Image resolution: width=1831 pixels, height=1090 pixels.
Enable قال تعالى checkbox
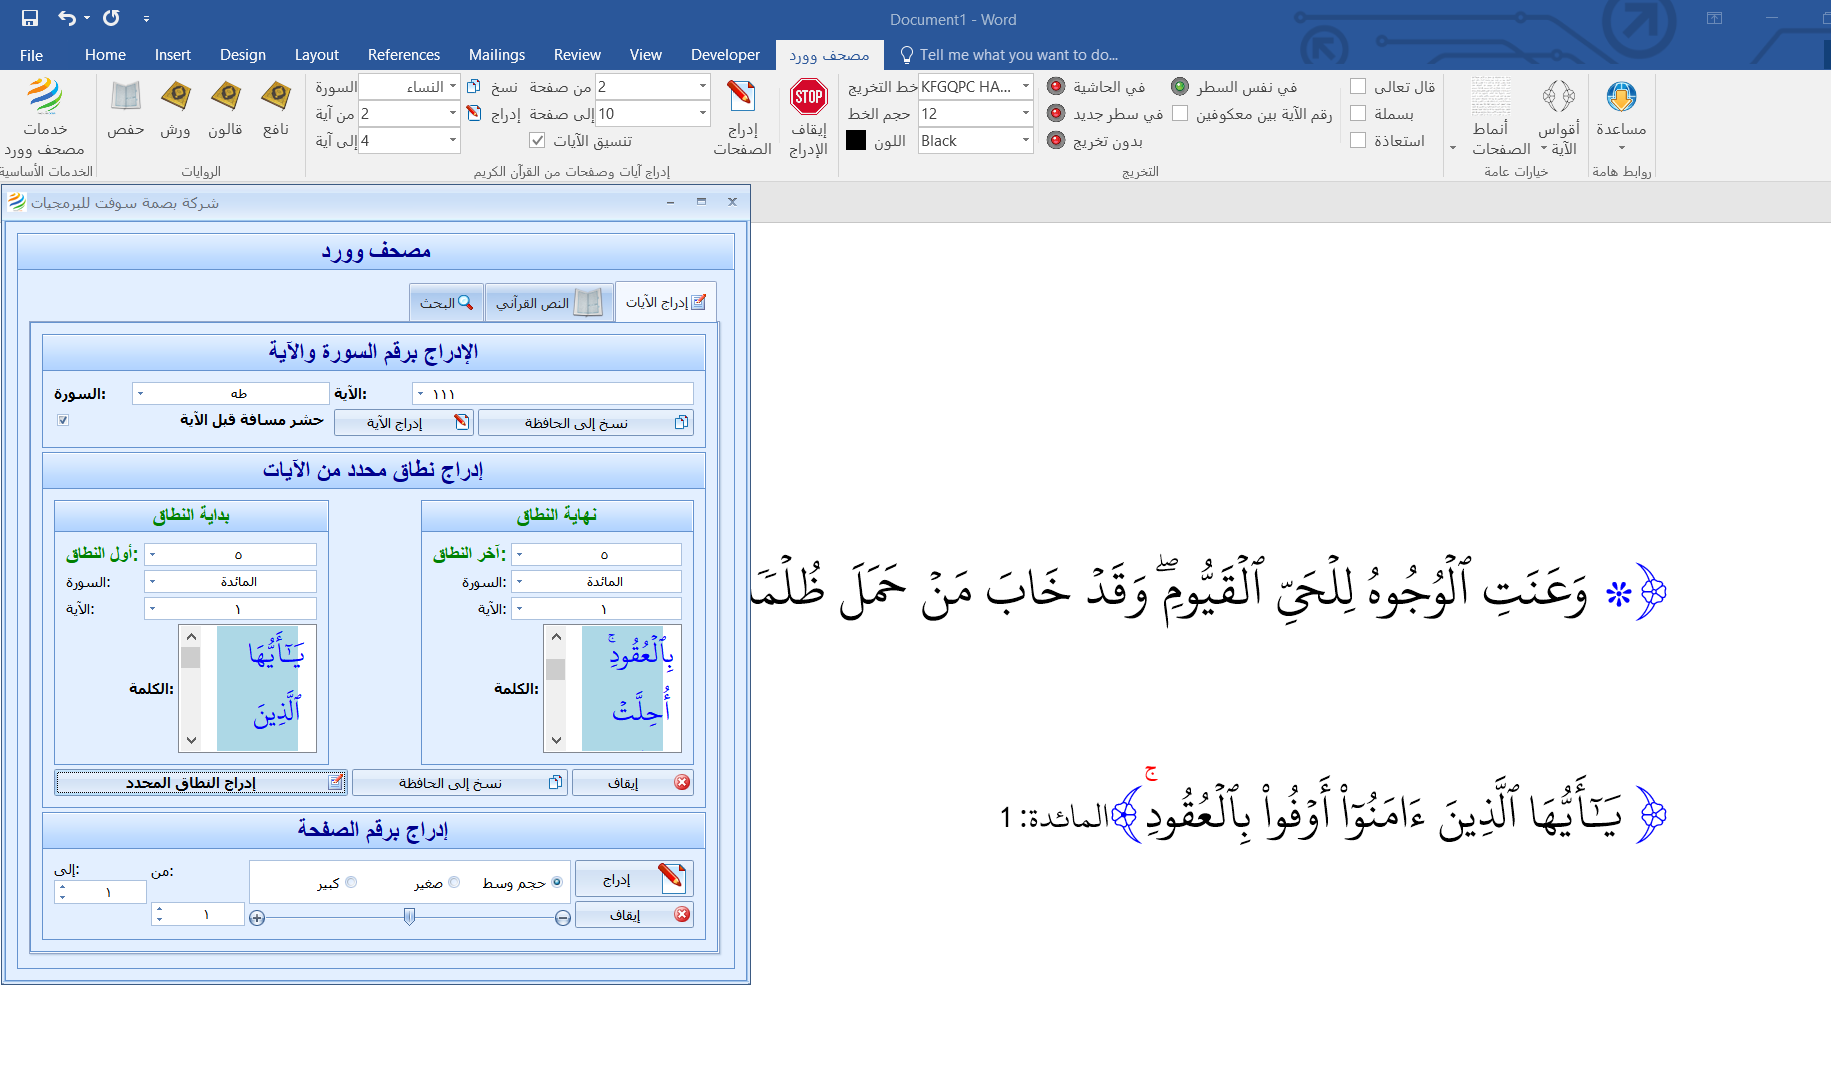pyautogui.click(x=1358, y=87)
